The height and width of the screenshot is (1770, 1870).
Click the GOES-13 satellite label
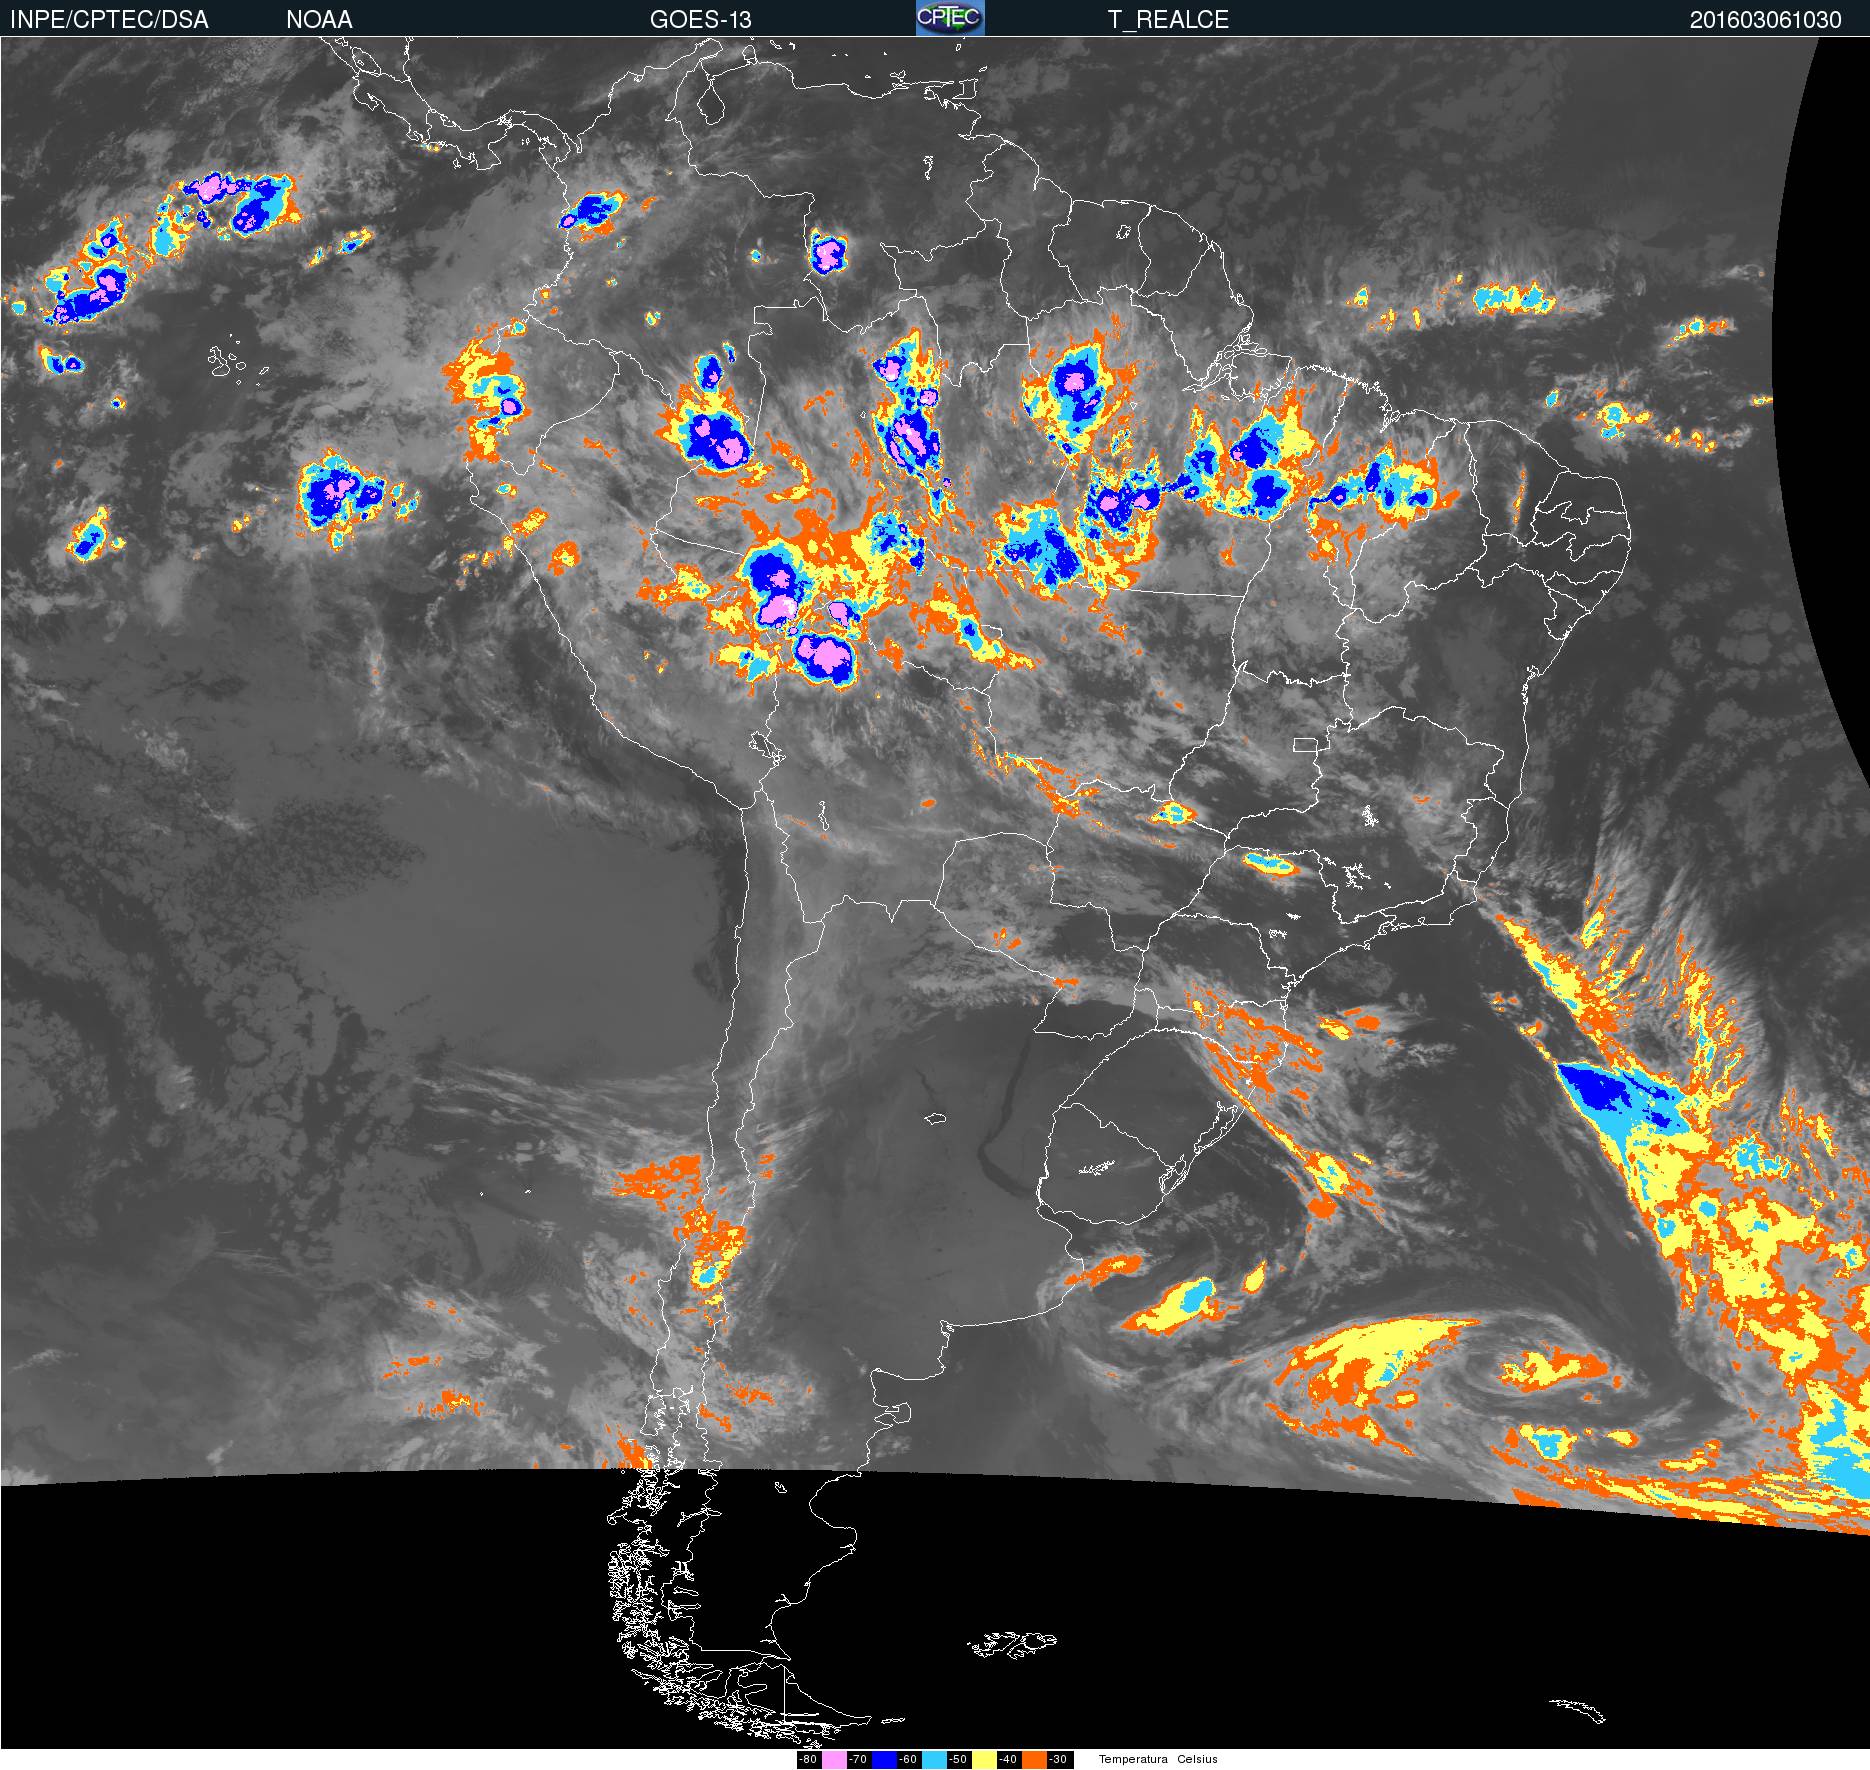(700, 20)
